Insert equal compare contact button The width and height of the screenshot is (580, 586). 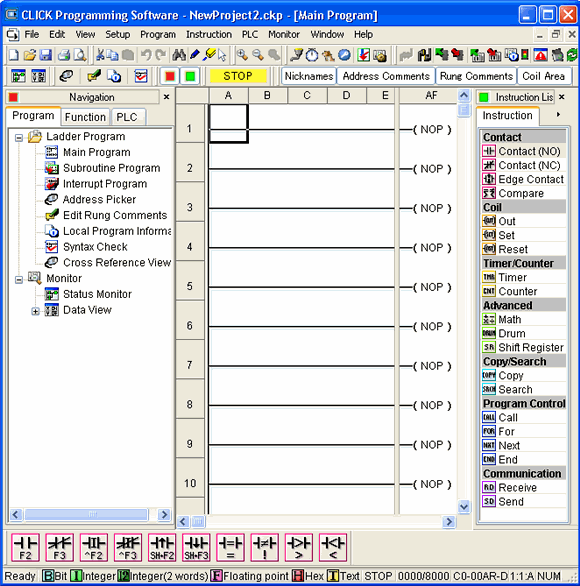point(231,548)
